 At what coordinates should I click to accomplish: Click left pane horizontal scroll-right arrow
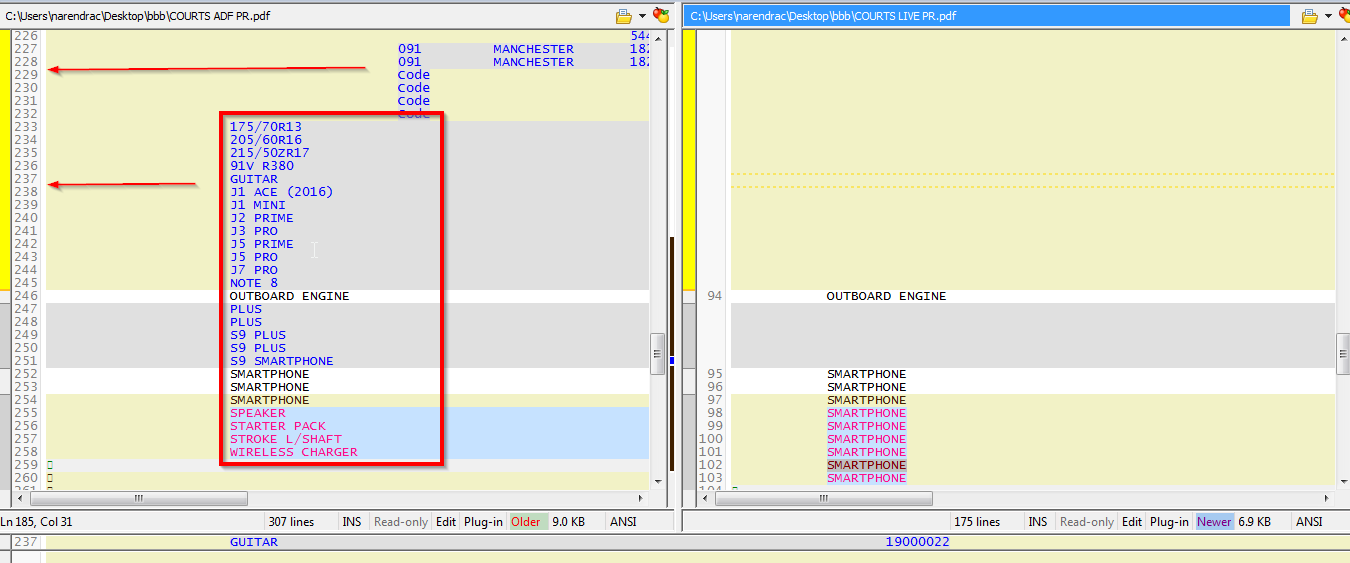[x=643, y=498]
